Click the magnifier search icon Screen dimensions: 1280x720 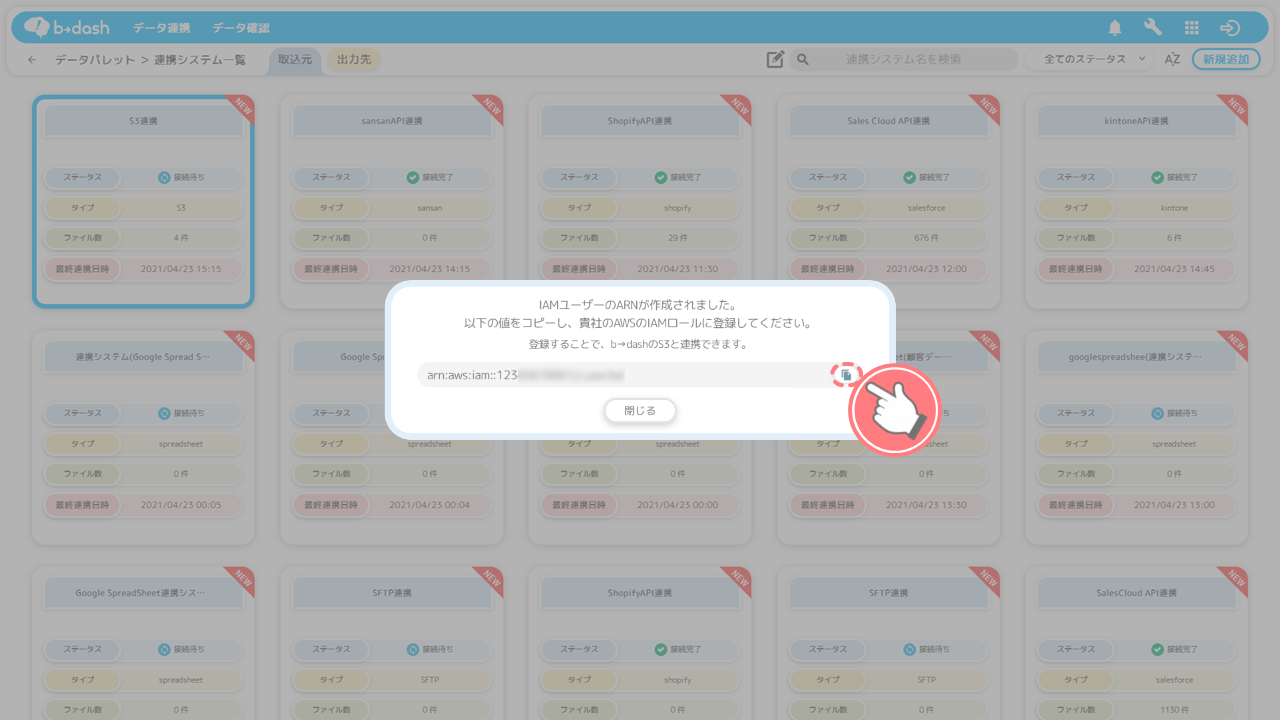[802, 60]
